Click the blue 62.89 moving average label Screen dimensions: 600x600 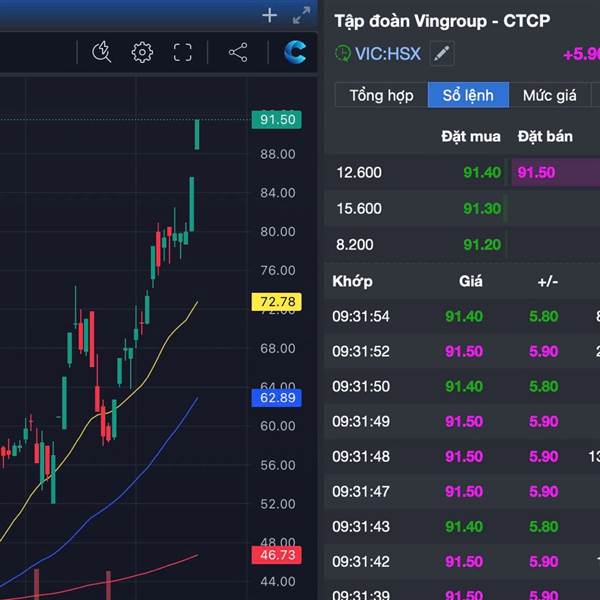[x=277, y=398]
